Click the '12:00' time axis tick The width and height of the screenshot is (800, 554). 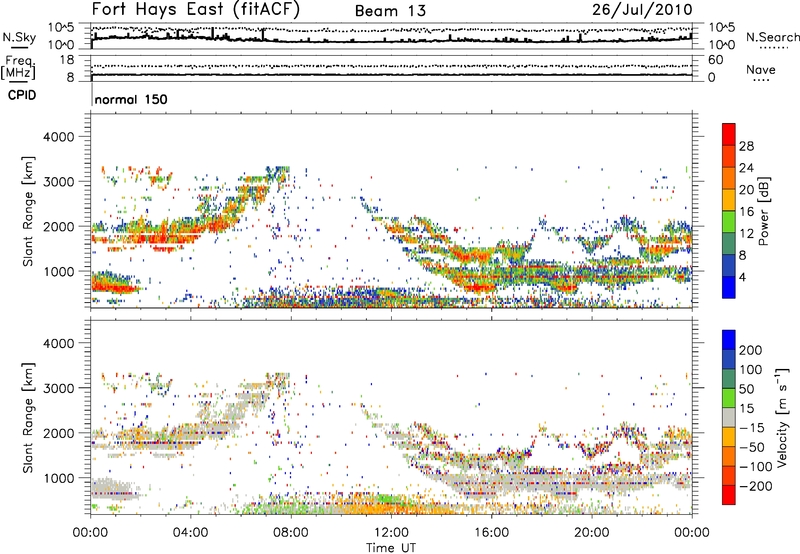click(391, 533)
